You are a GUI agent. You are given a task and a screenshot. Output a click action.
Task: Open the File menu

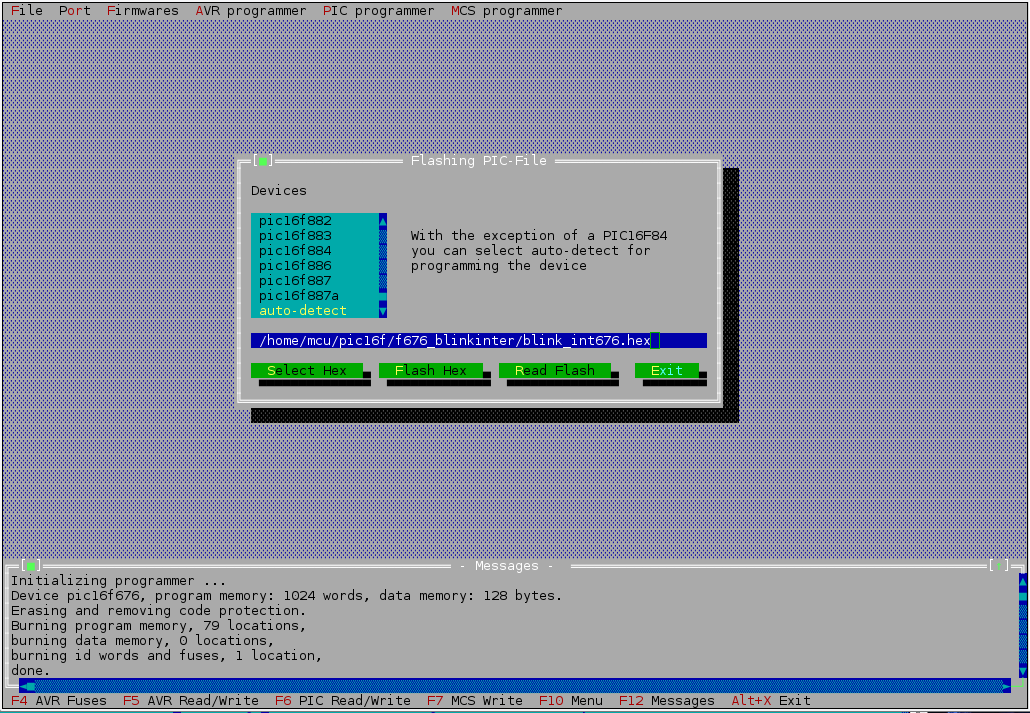[x=27, y=11]
